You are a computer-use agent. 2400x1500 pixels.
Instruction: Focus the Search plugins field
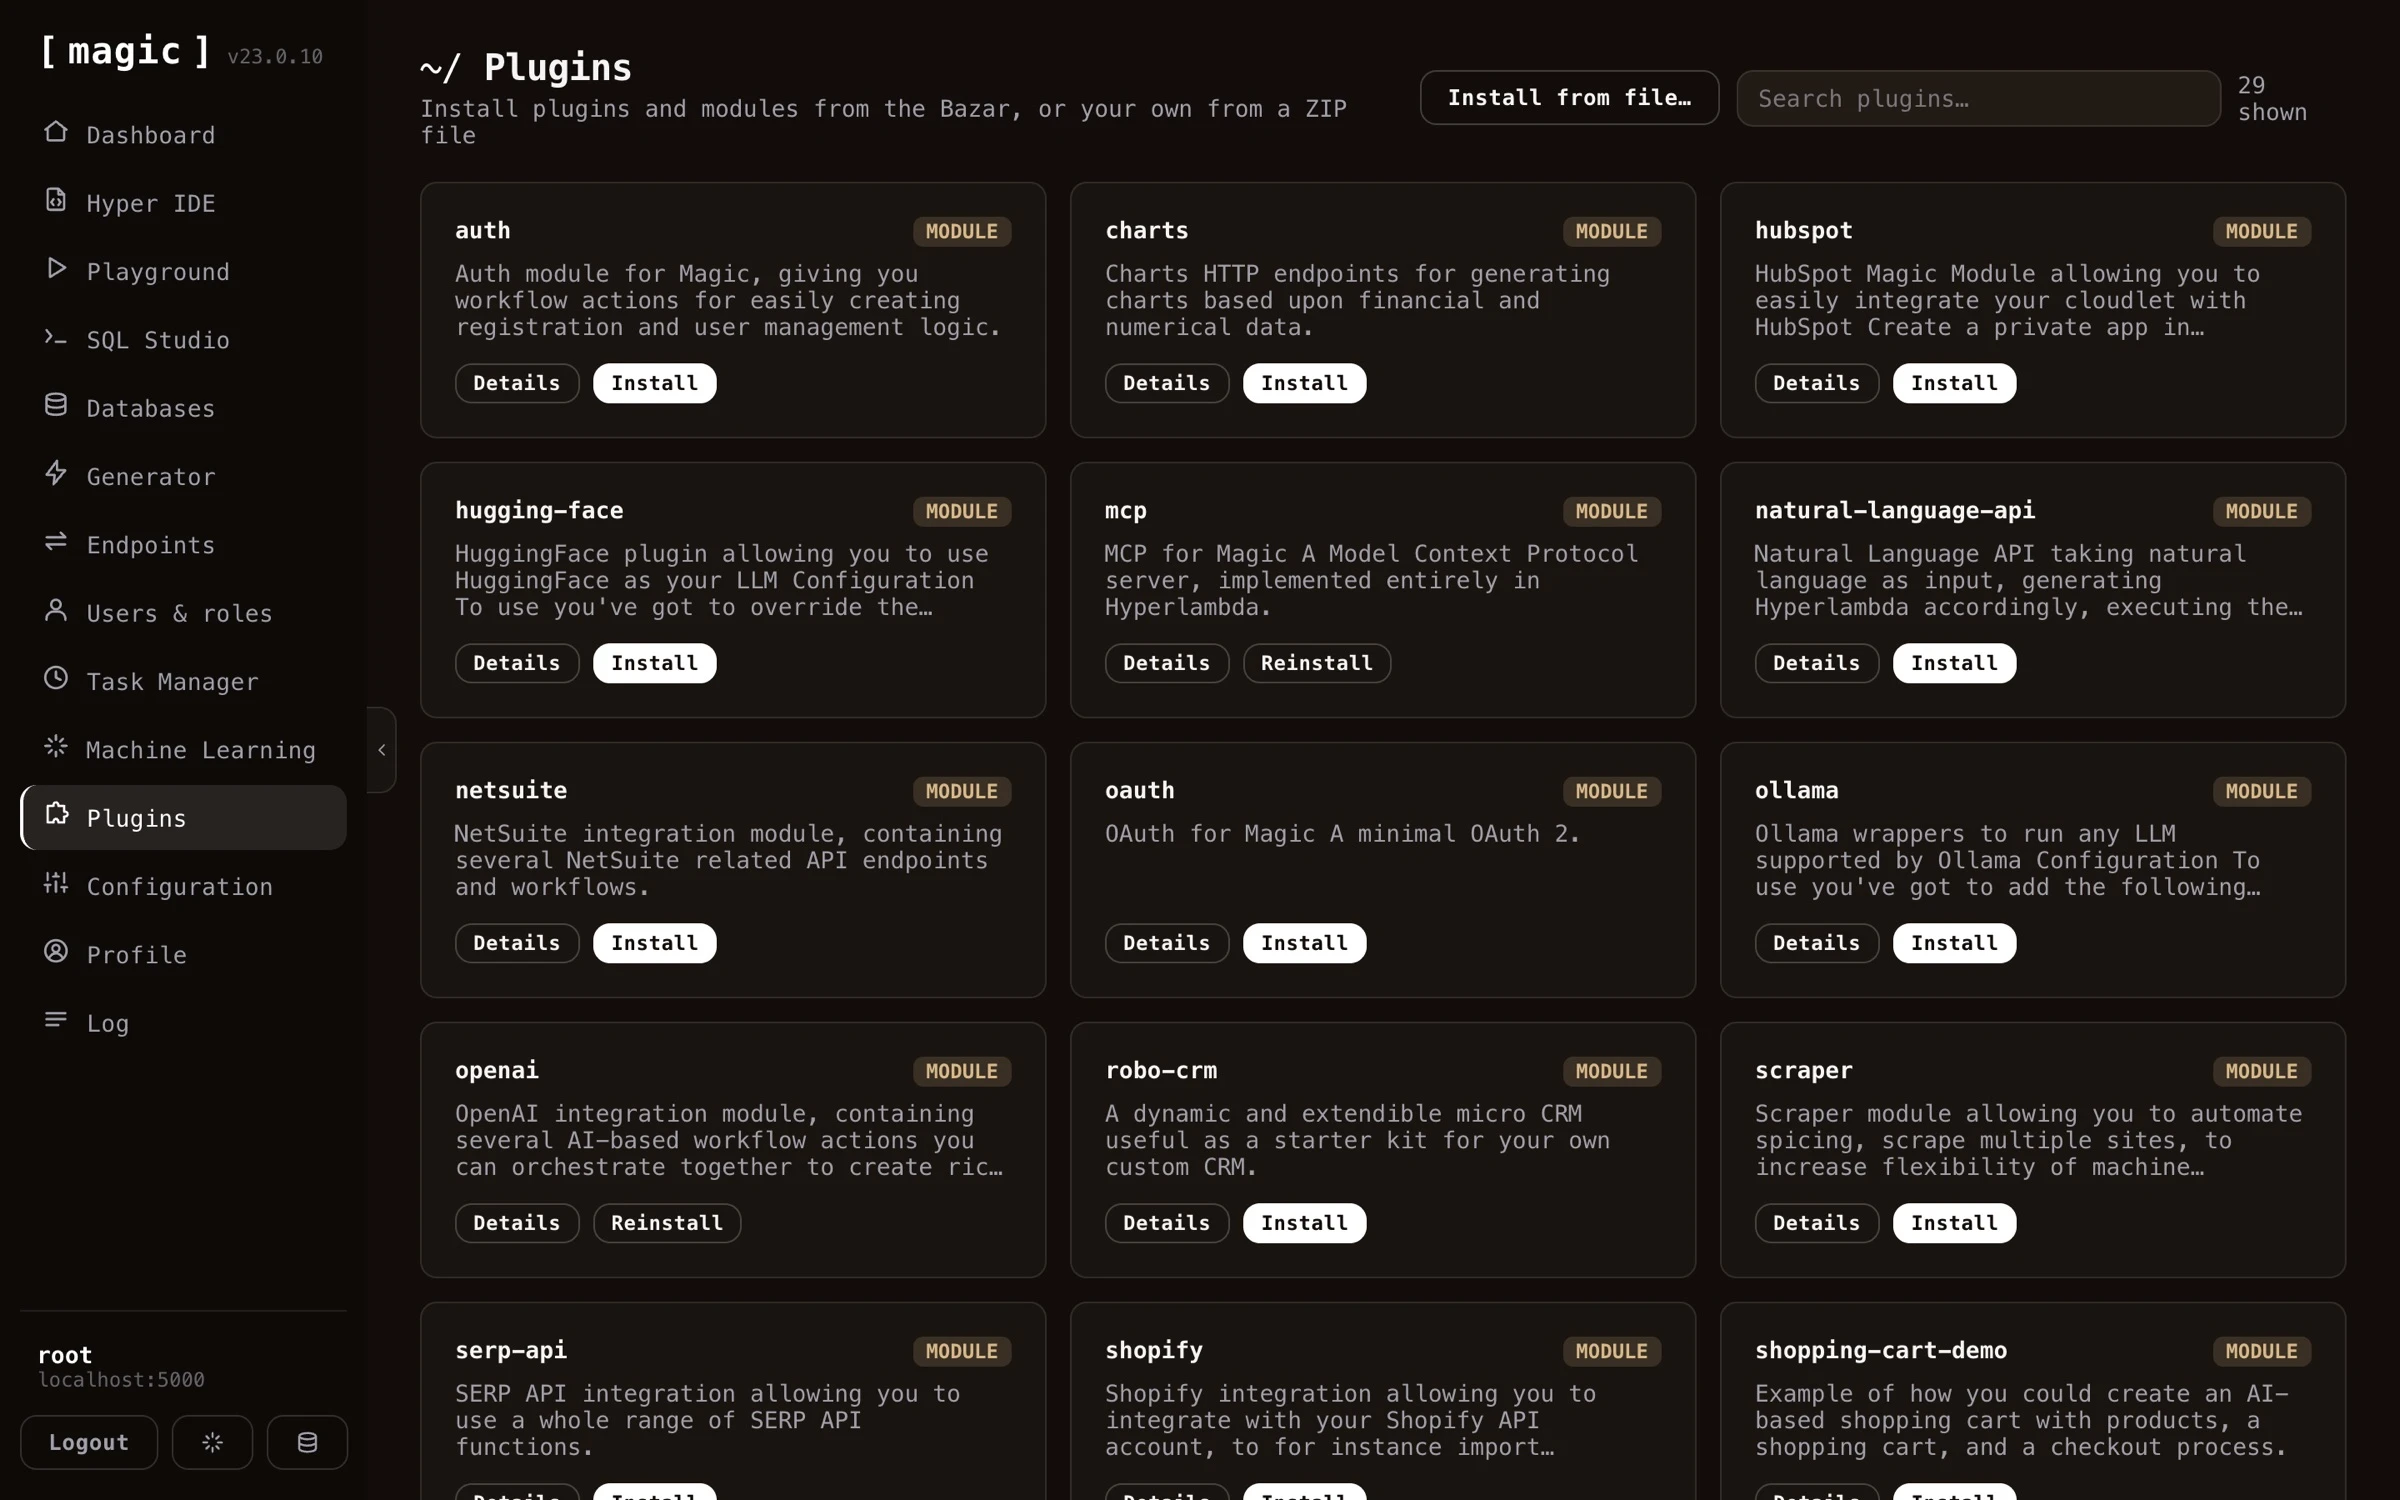click(1978, 98)
